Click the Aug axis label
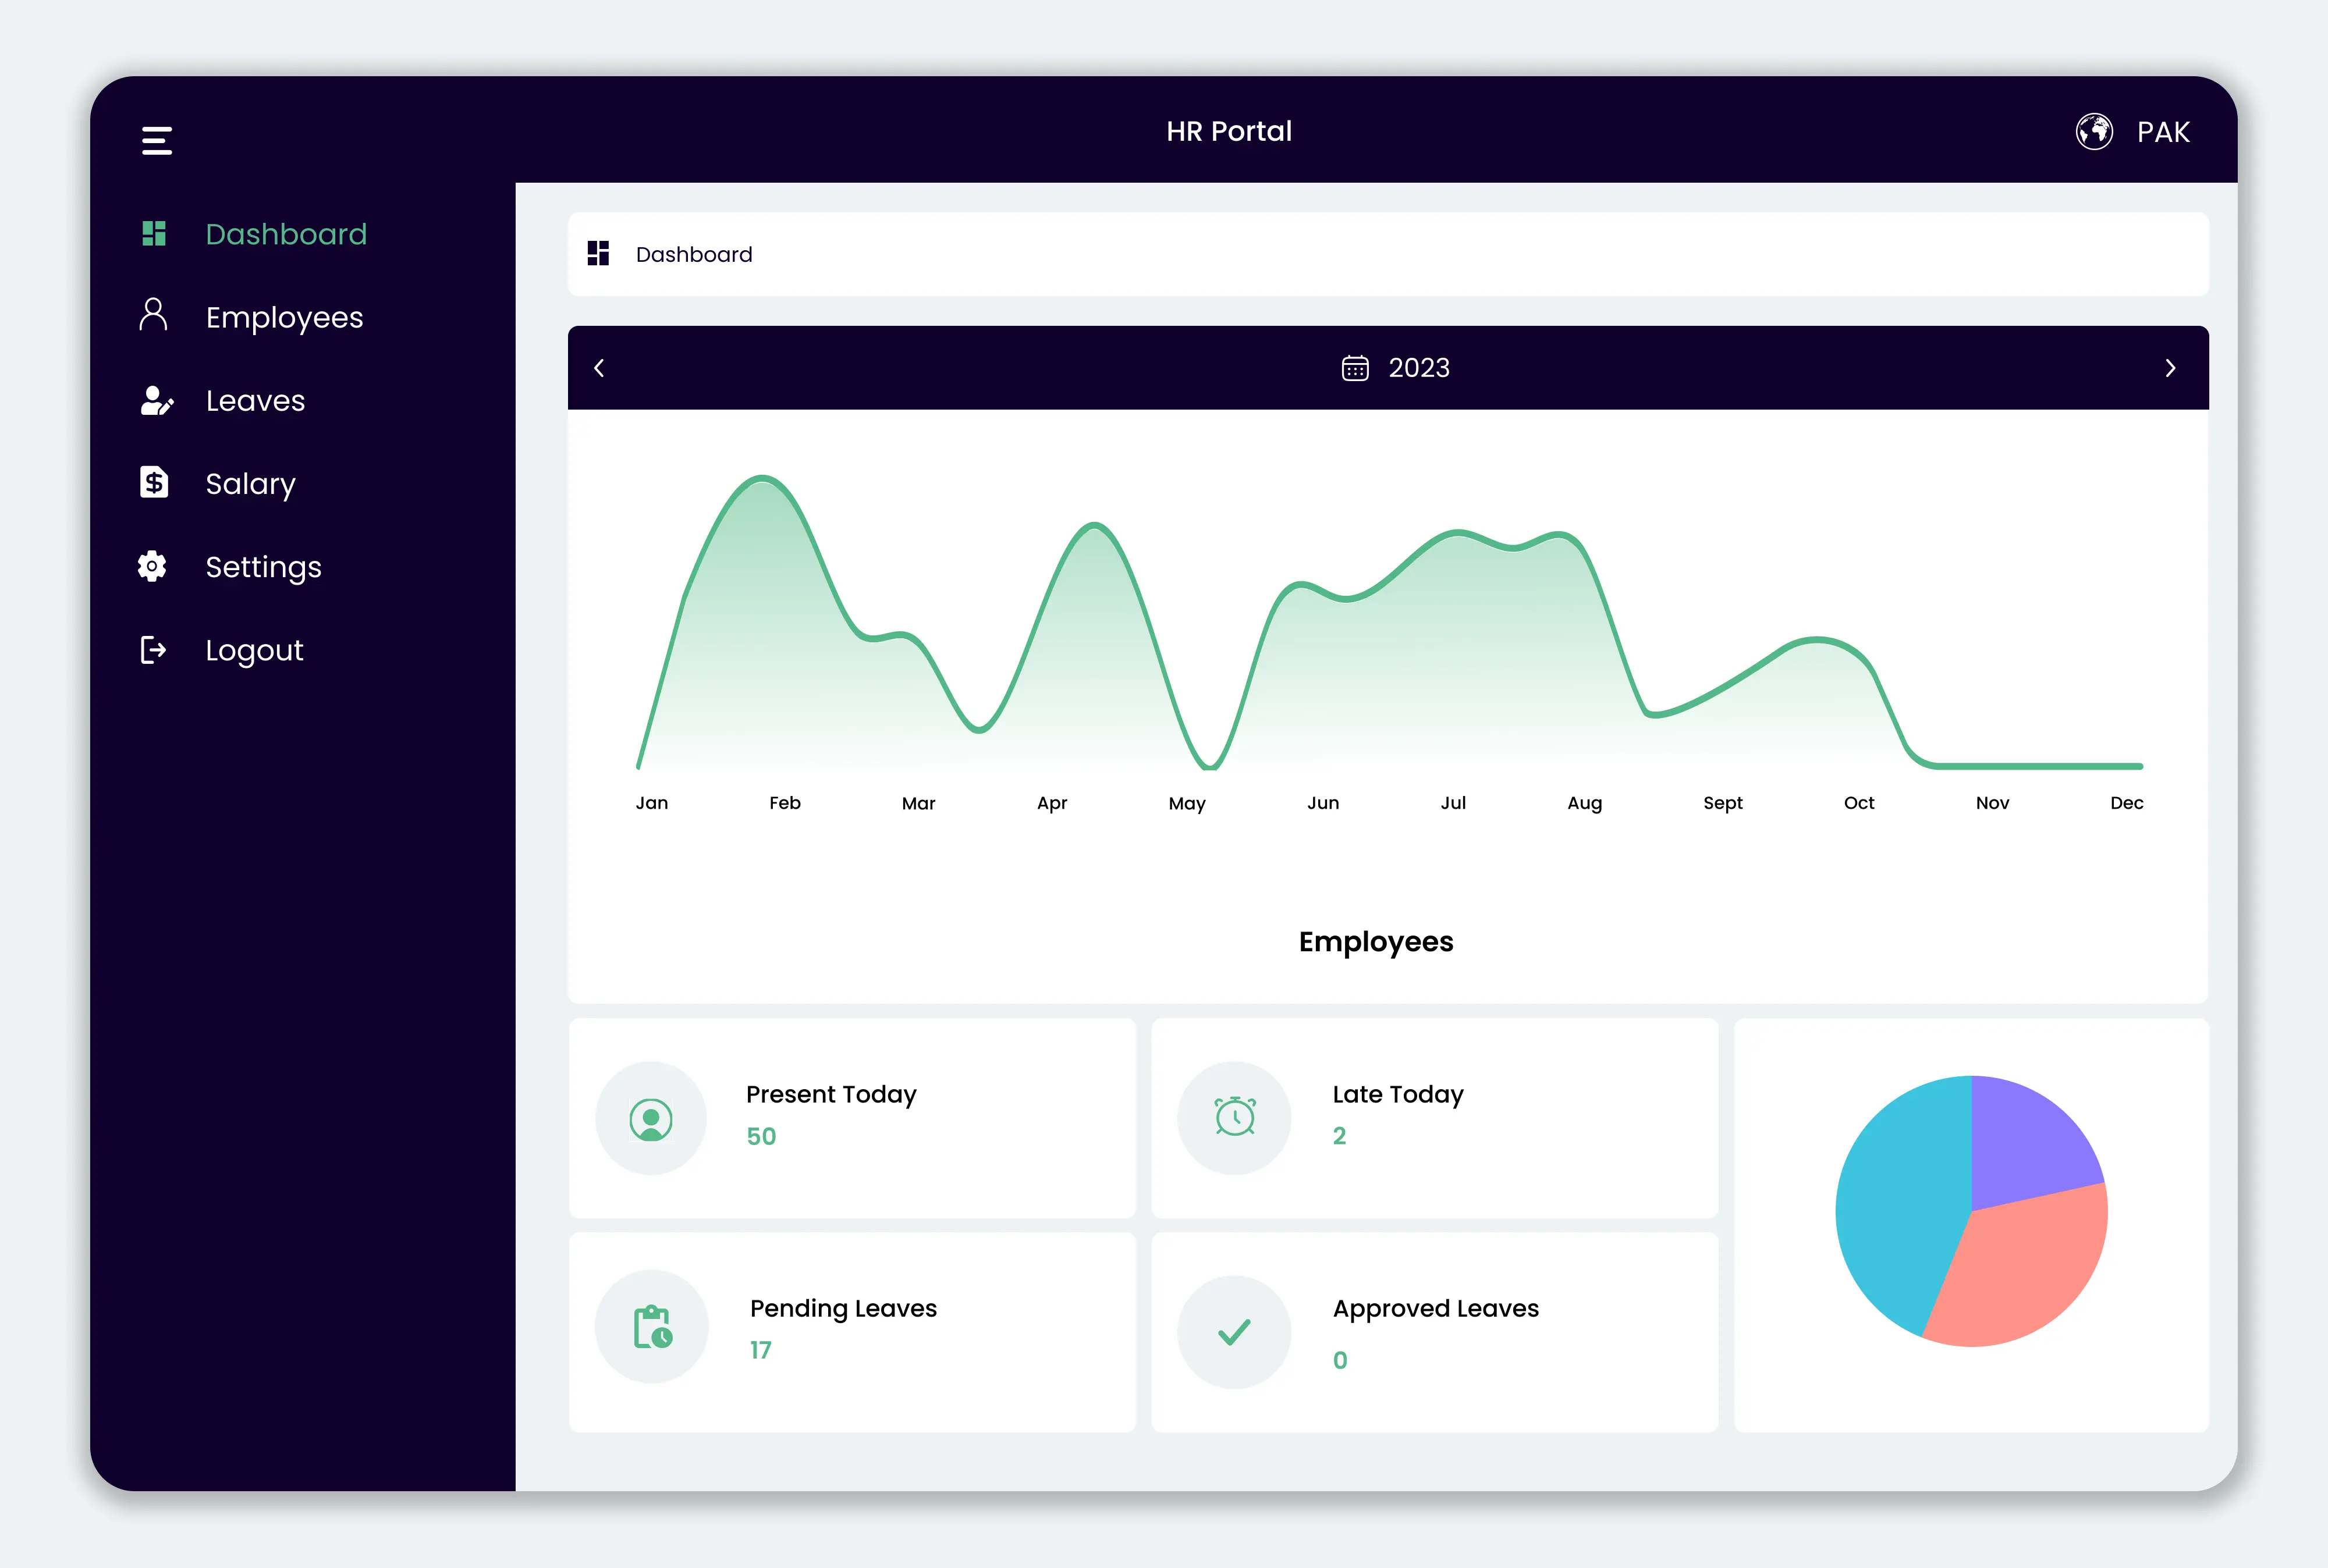The height and width of the screenshot is (1568, 2328). tap(1585, 804)
